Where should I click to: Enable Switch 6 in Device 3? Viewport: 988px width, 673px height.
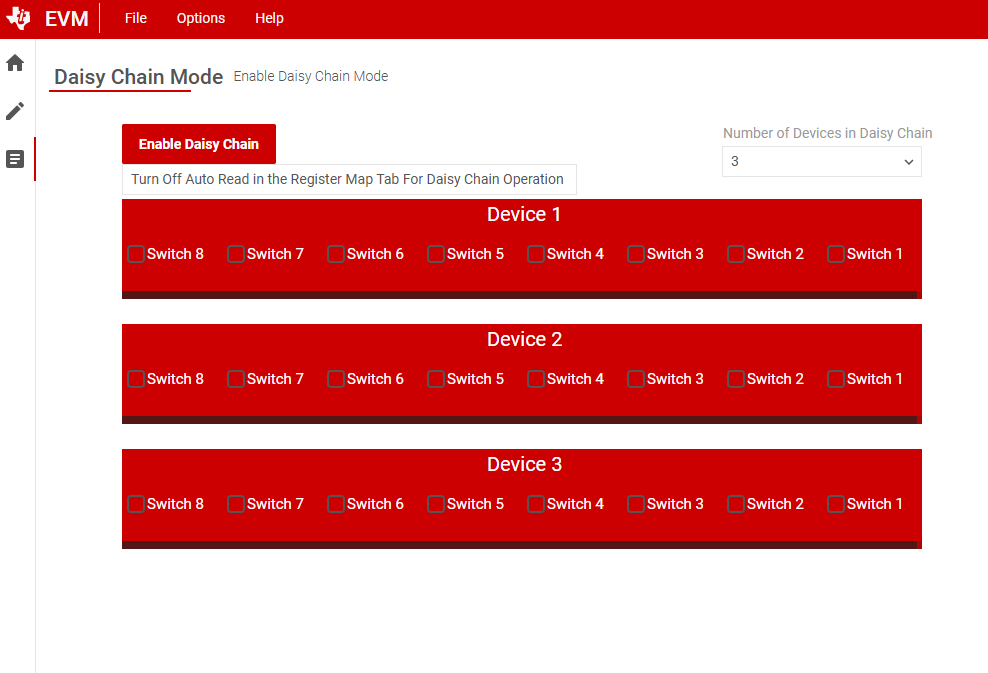coord(336,504)
